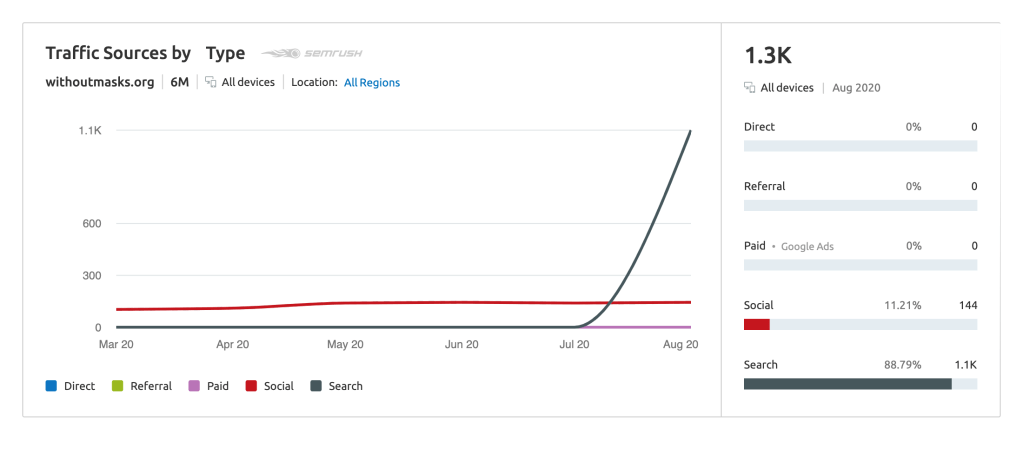Click the Aug 20 point on the x-axis

[x=680, y=344]
